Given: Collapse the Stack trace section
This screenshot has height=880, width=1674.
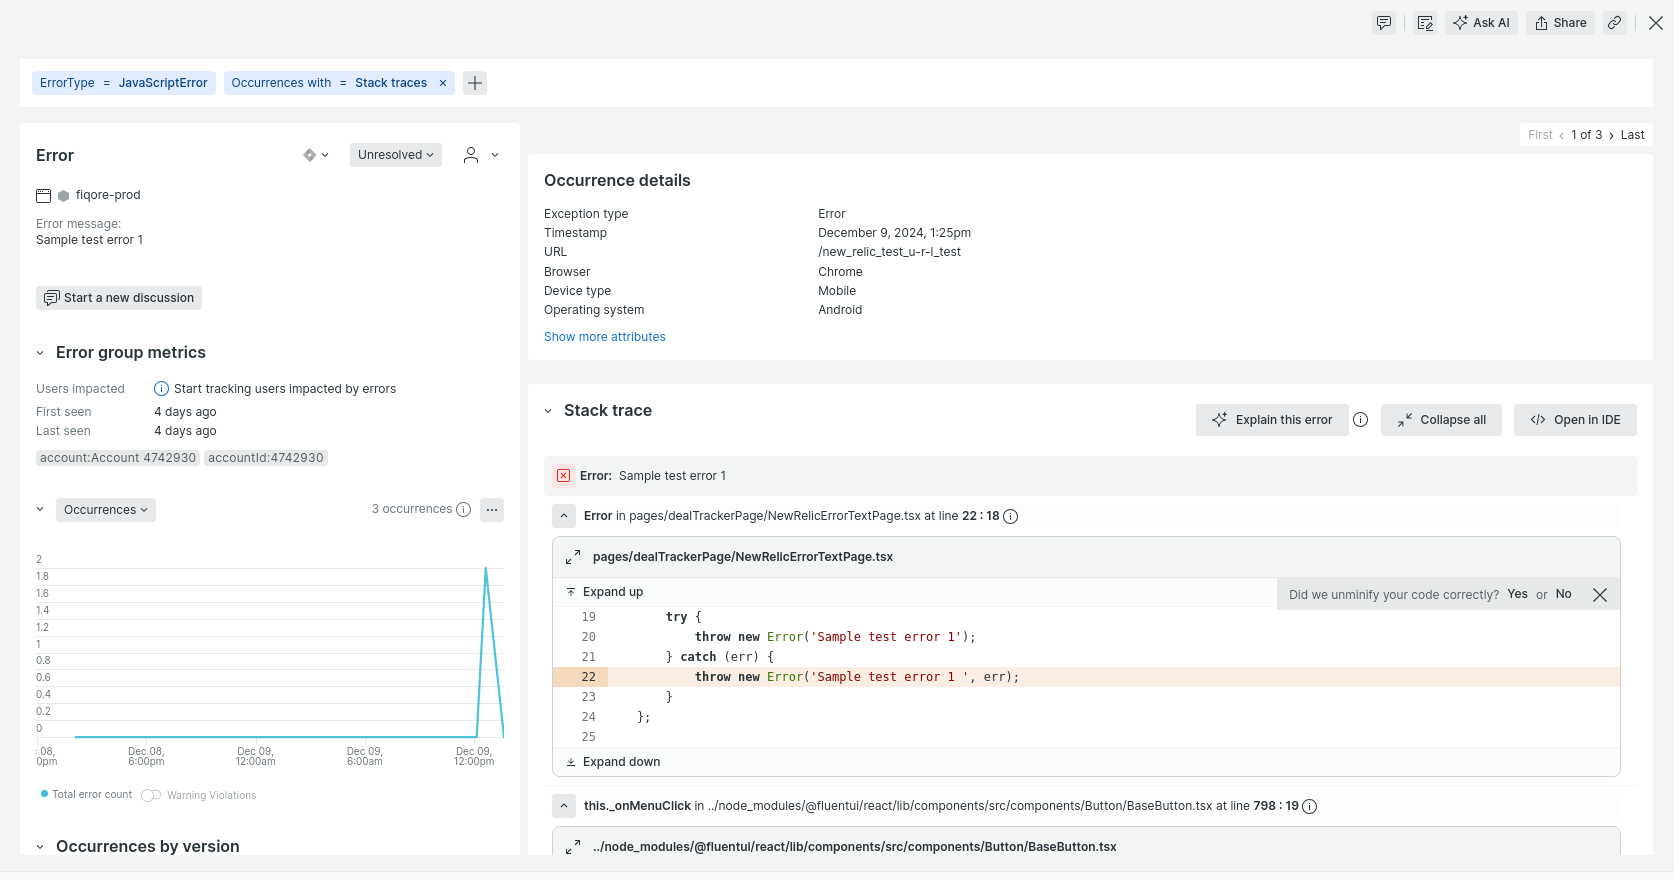Looking at the screenshot, I should 548,411.
